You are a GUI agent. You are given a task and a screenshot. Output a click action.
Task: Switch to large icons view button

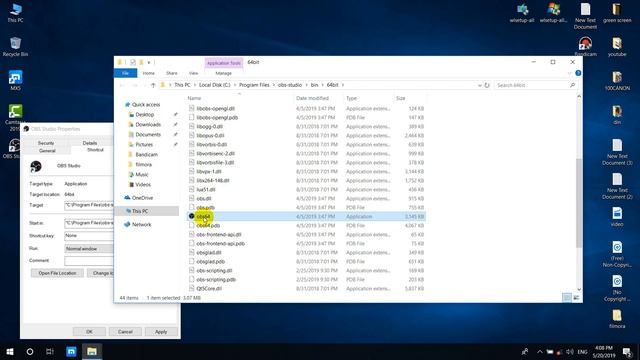click(x=576, y=298)
